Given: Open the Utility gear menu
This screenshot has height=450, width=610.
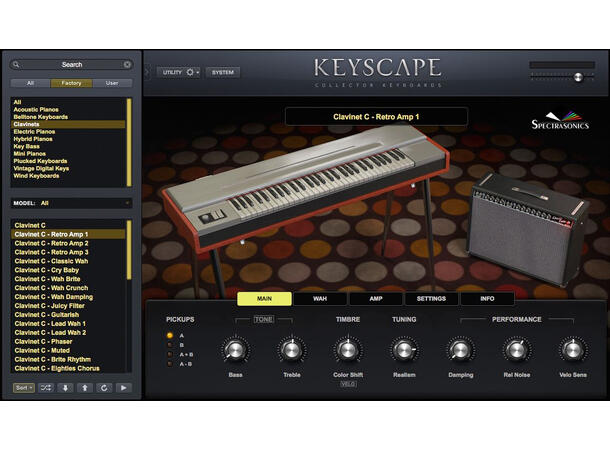Looking at the screenshot, I should 179,72.
